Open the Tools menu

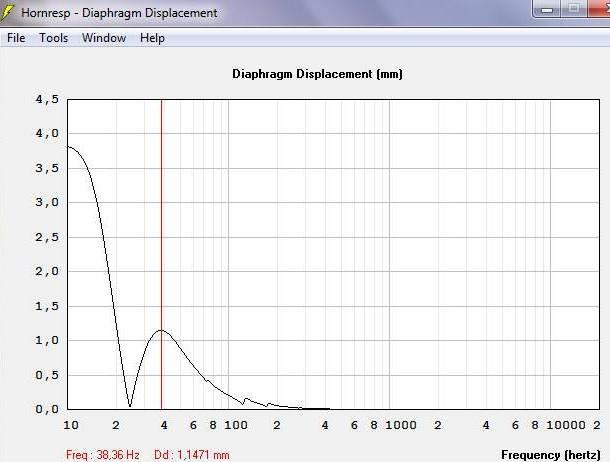coord(54,38)
